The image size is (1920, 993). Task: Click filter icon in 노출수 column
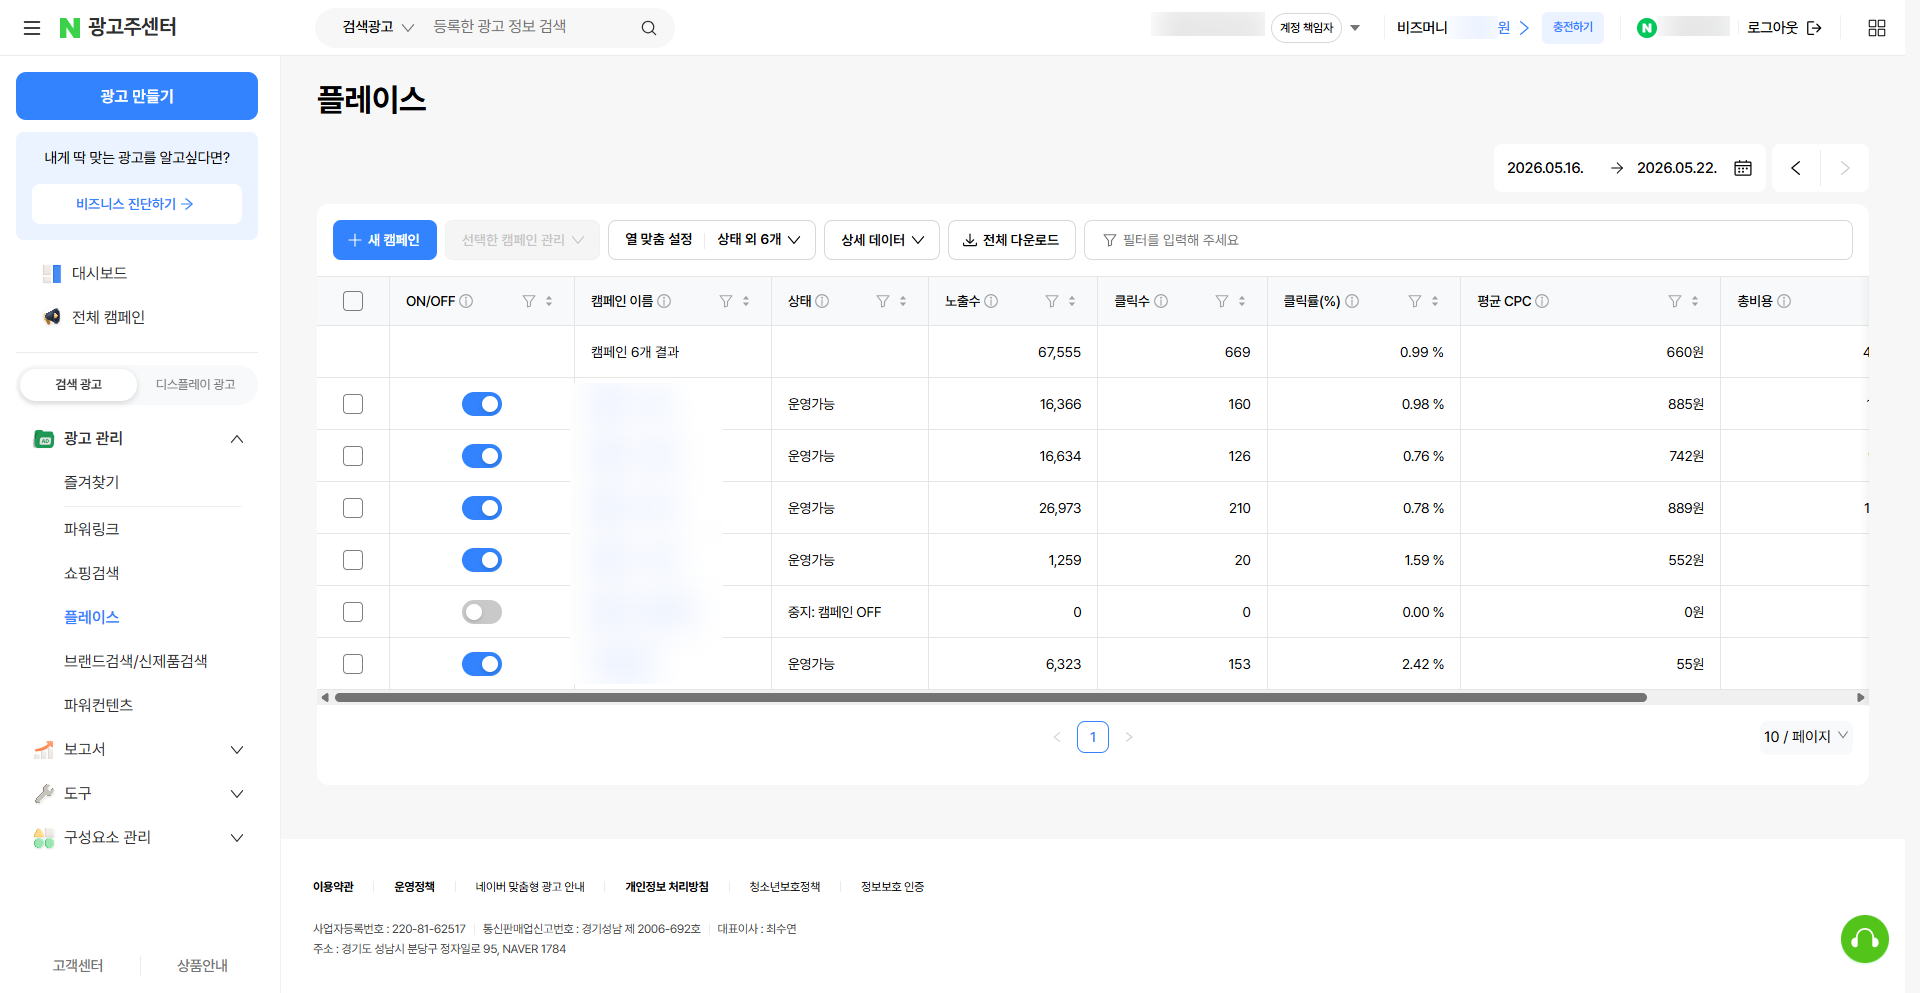tap(1052, 301)
